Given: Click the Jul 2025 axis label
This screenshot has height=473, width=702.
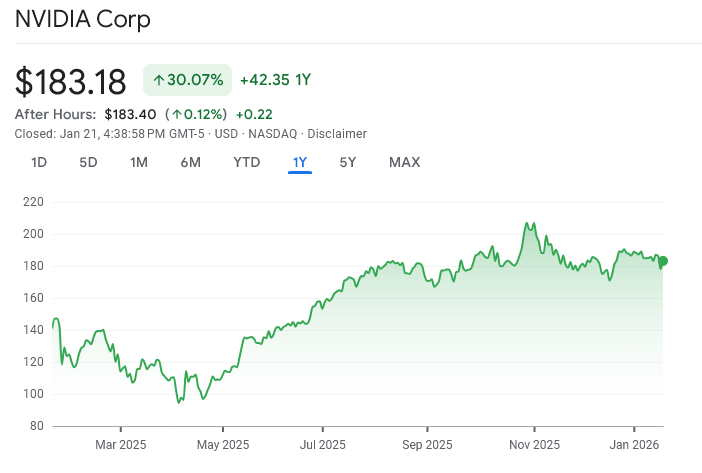Looking at the screenshot, I should 323,444.
